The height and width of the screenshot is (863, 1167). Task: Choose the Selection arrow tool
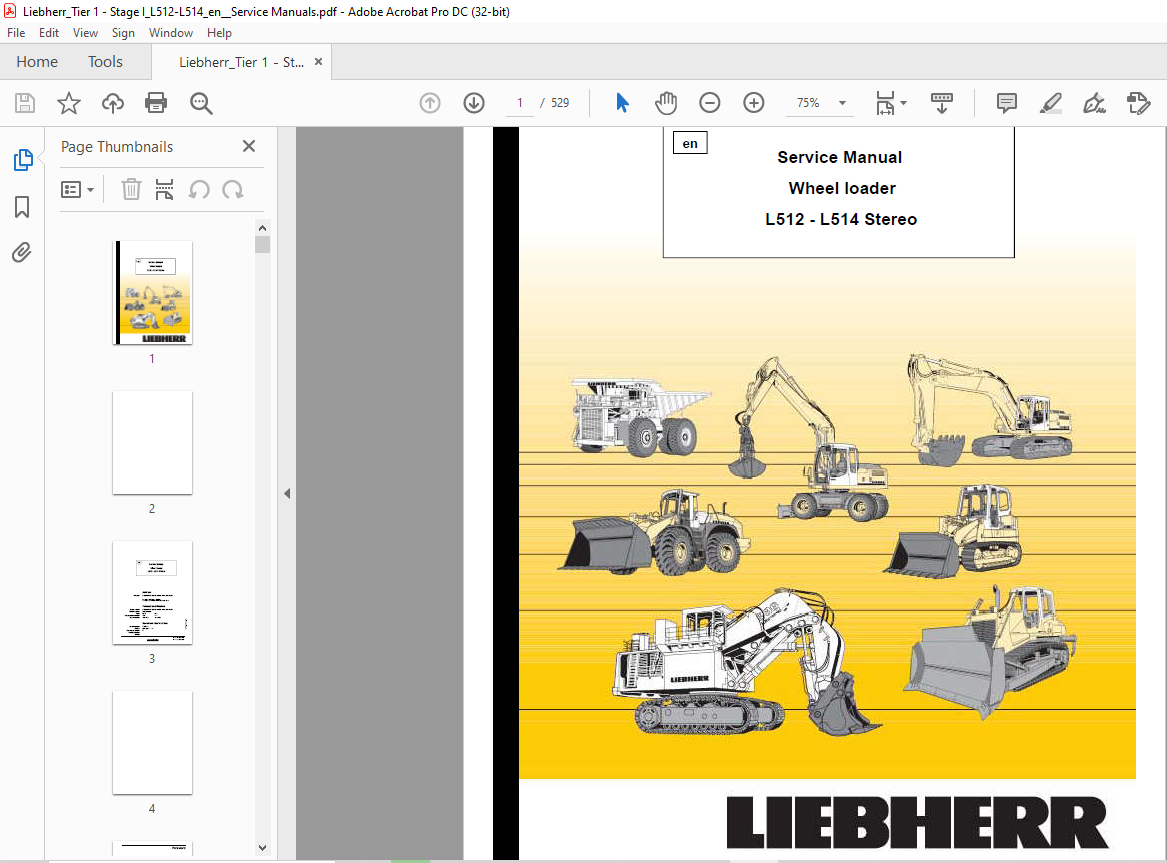click(x=622, y=103)
